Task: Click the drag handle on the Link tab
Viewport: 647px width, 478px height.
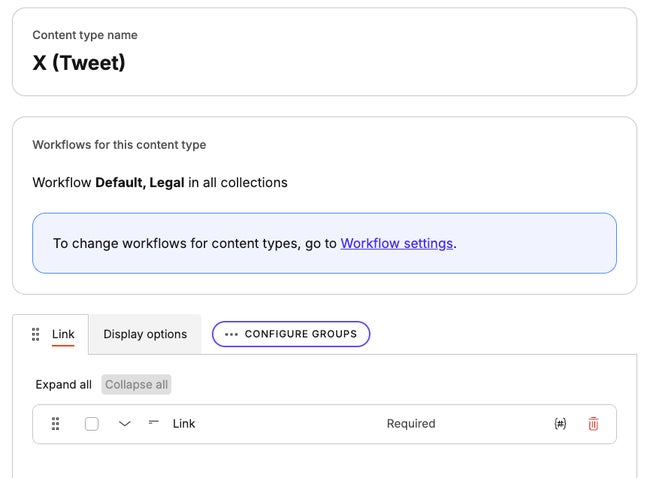Action: tap(35, 334)
